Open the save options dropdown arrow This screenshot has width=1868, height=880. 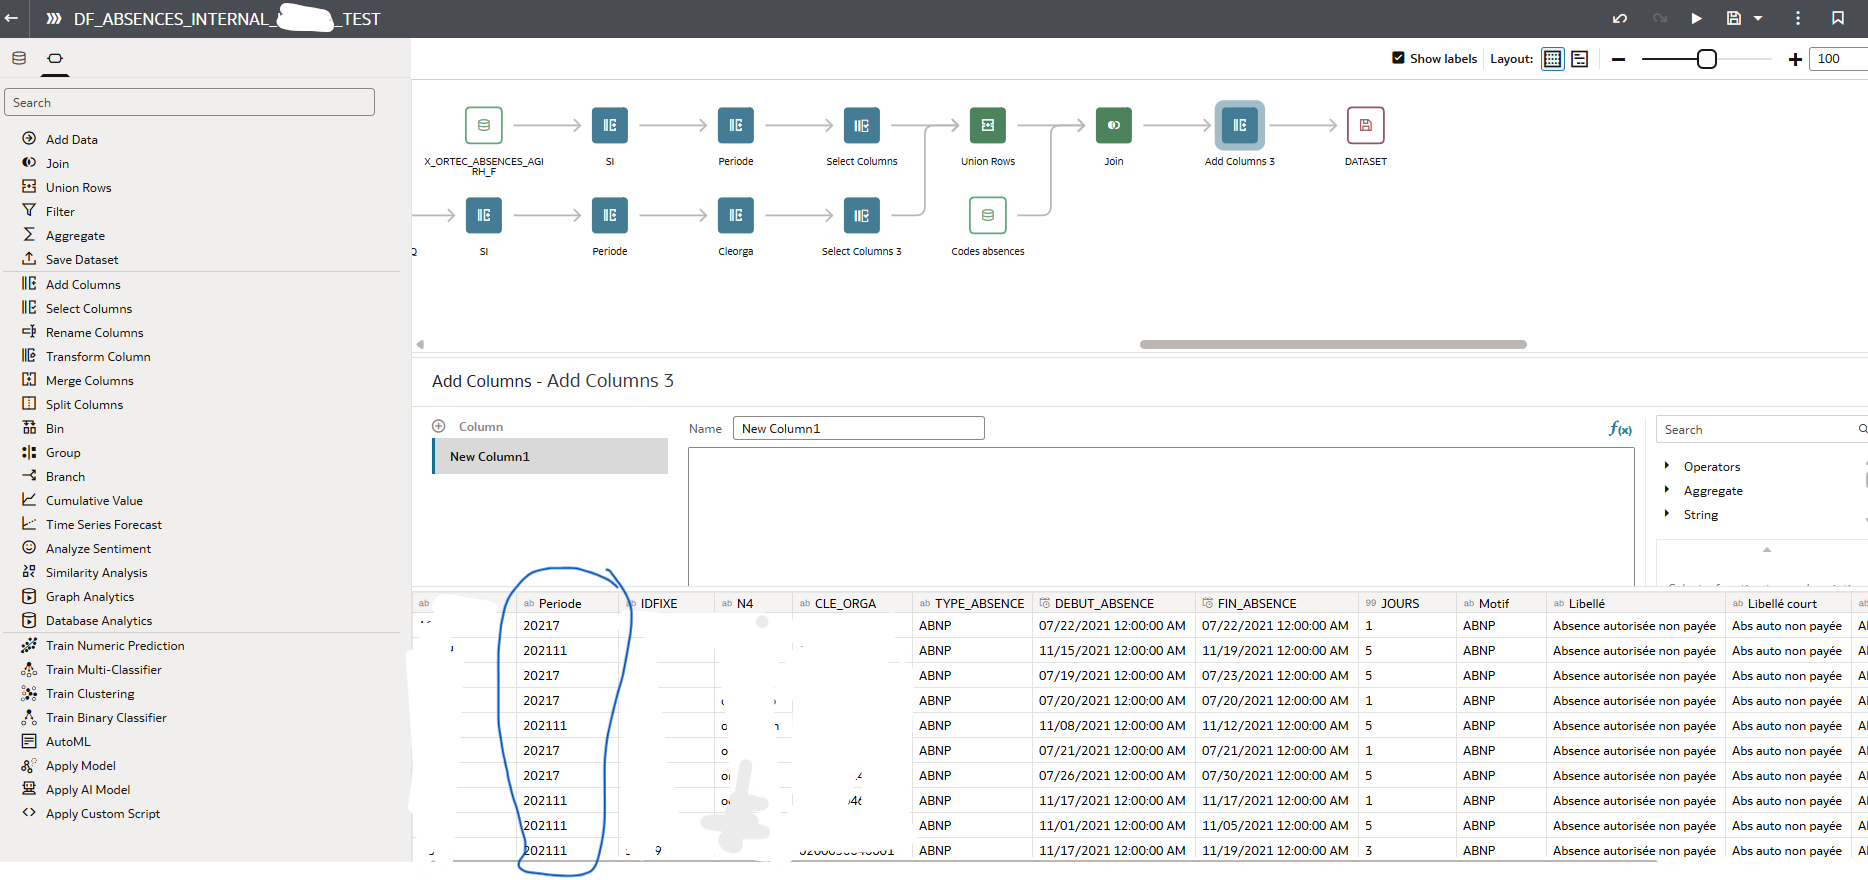pos(1758,18)
